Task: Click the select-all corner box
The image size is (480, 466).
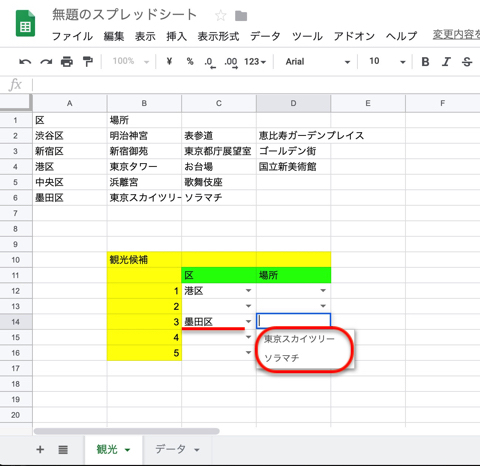Action: pyautogui.click(x=16, y=103)
